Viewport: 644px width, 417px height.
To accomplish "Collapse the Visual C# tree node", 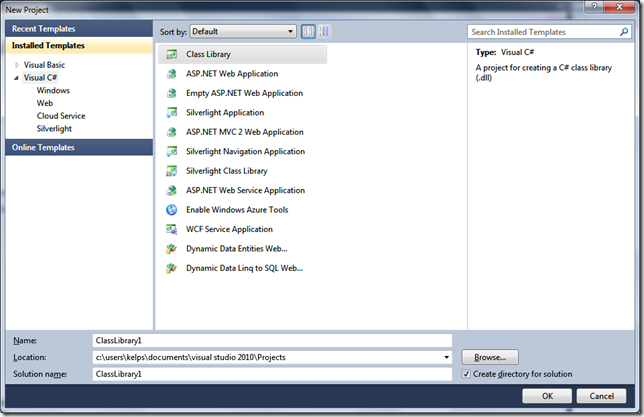I will [x=16, y=78].
